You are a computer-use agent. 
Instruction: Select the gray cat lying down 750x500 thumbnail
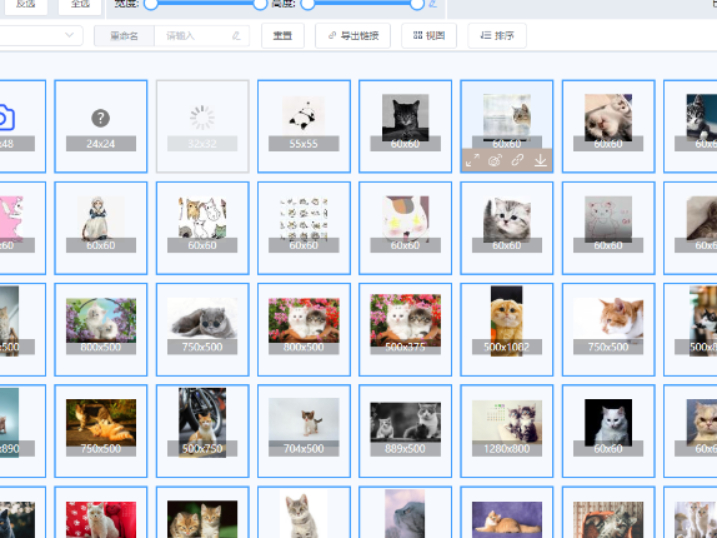pos(203,330)
